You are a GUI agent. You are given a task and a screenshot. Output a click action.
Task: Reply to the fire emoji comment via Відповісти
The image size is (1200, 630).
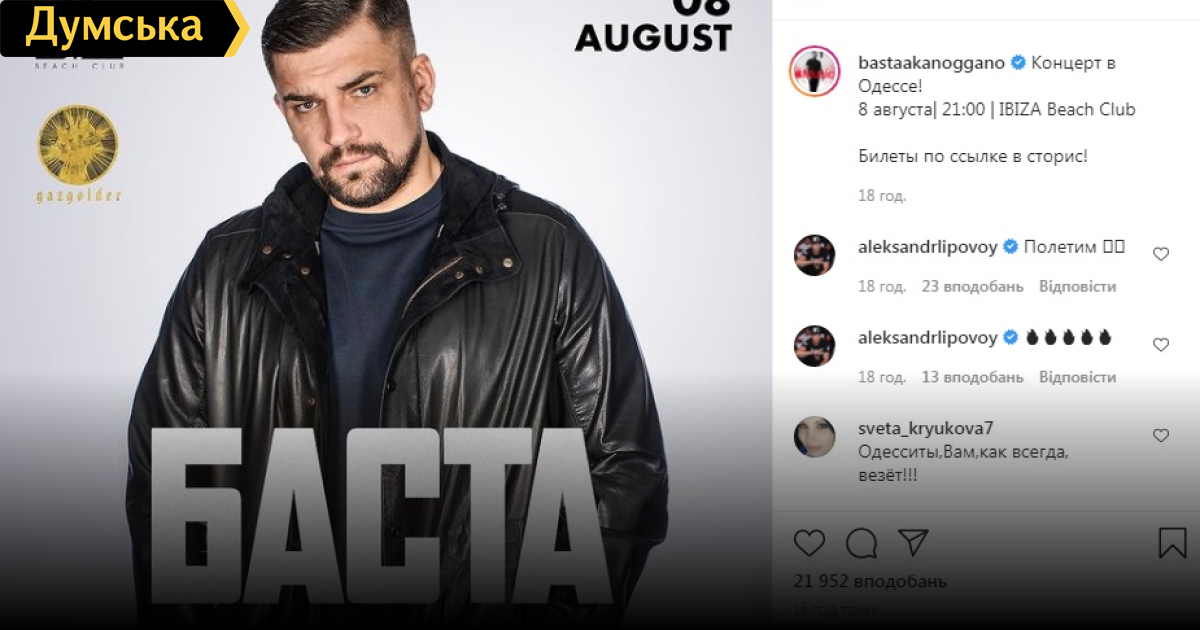[x=1077, y=377]
